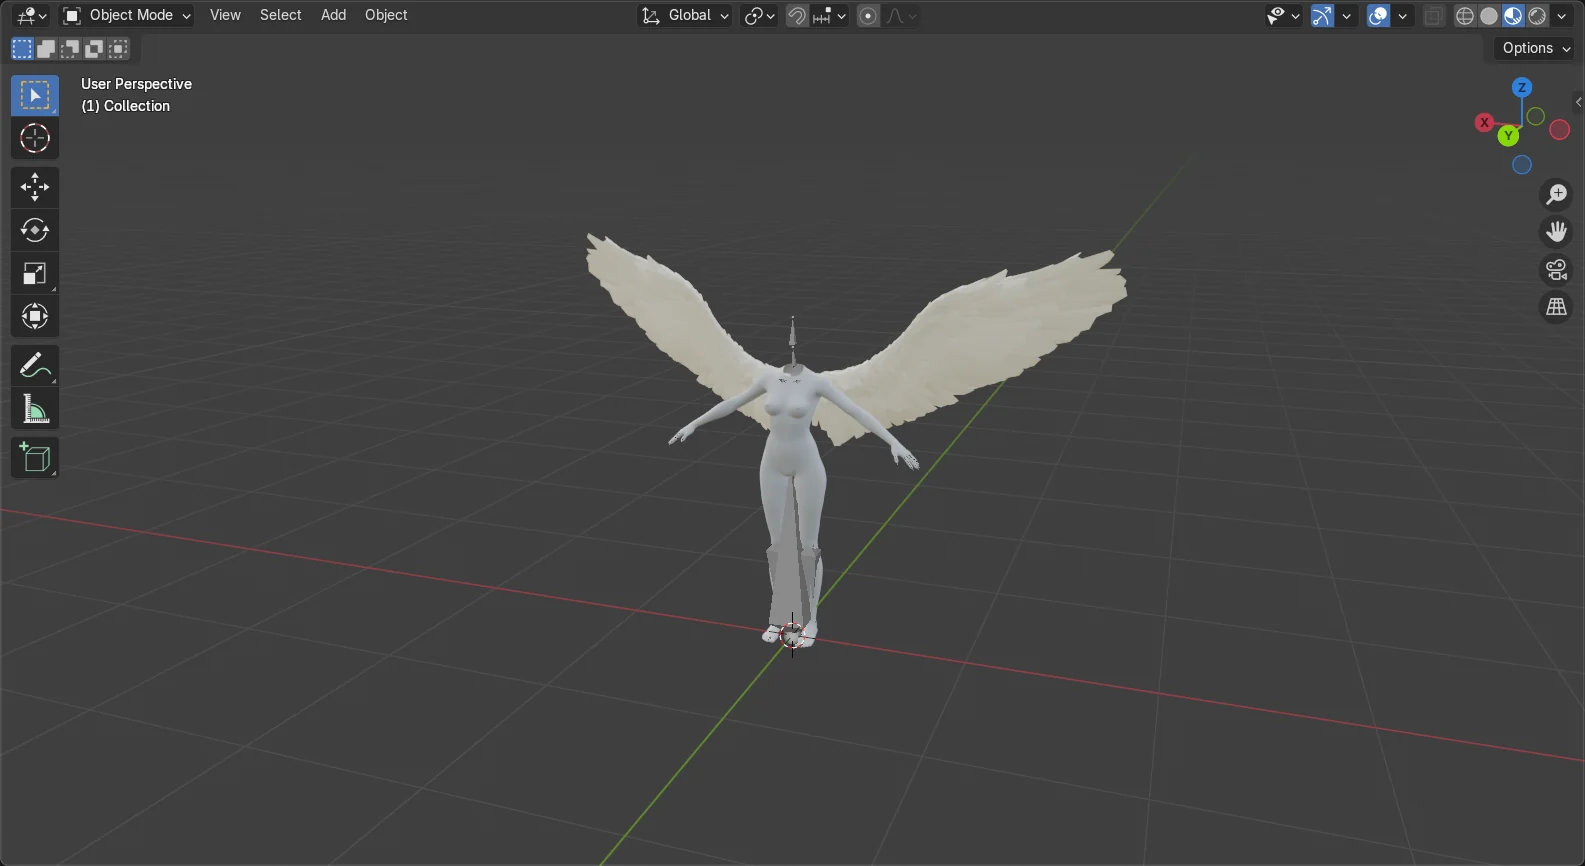Activate the combined Transform tool
The image size is (1585, 866).
tap(35, 317)
